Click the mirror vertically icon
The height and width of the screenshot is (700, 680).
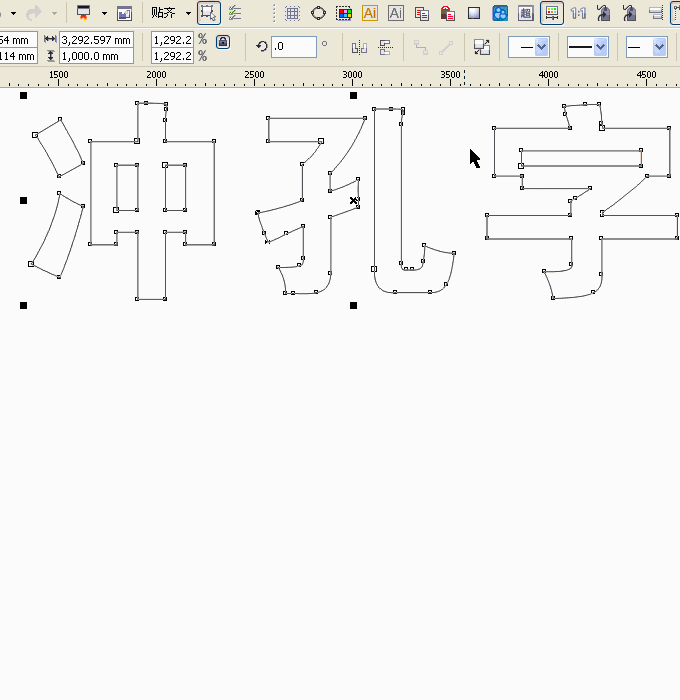pos(385,47)
